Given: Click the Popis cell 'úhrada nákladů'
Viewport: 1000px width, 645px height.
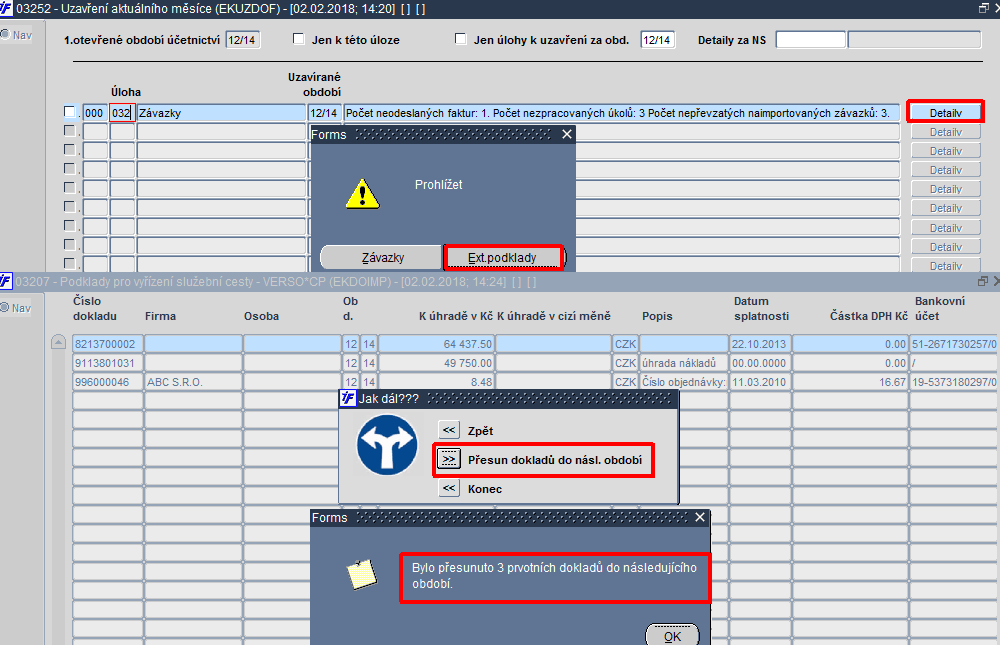Looking at the screenshot, I should [684, 363].
